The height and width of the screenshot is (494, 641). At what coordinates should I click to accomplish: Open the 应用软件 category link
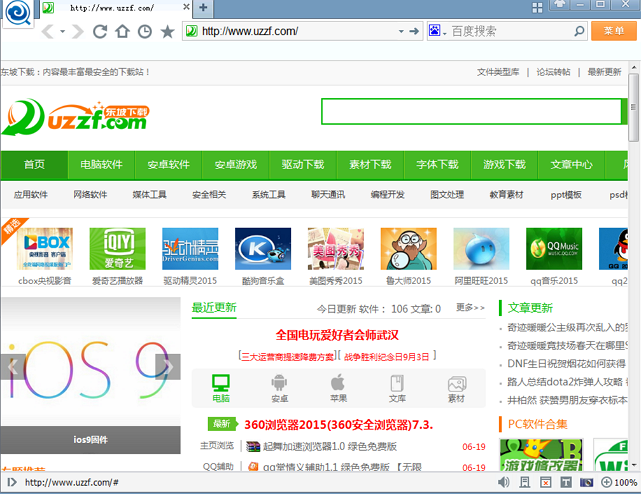pos(31,195)
